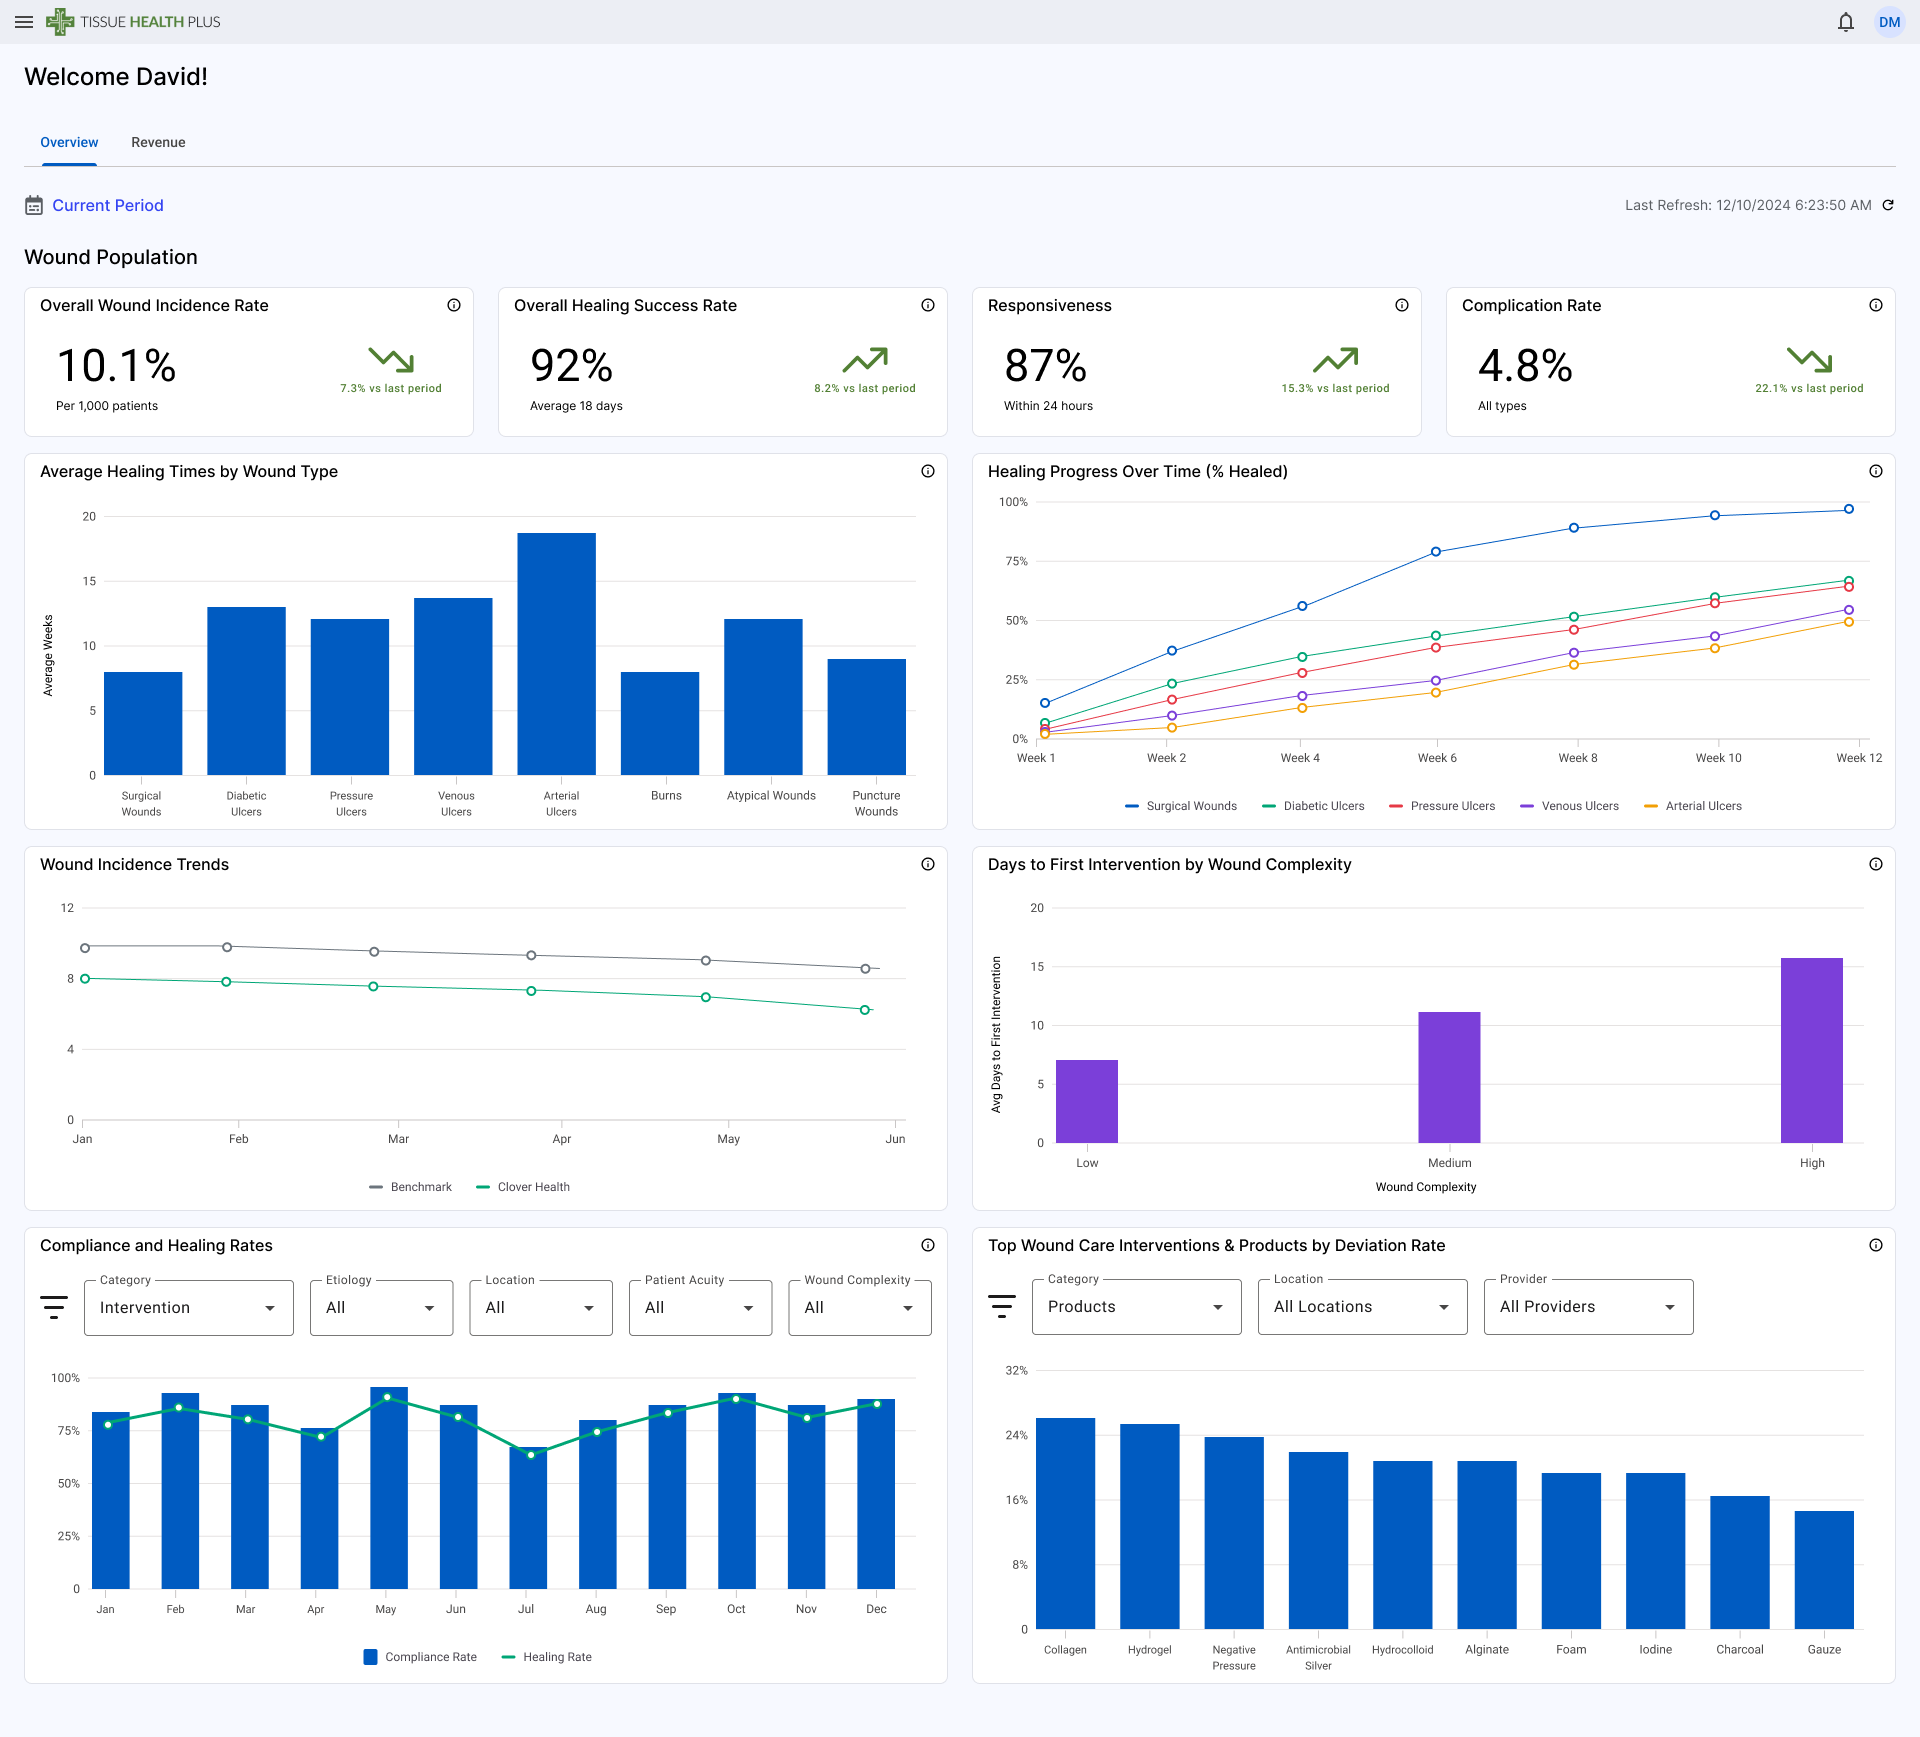
Task: Click the DM user avatar
Action: 1889,21
